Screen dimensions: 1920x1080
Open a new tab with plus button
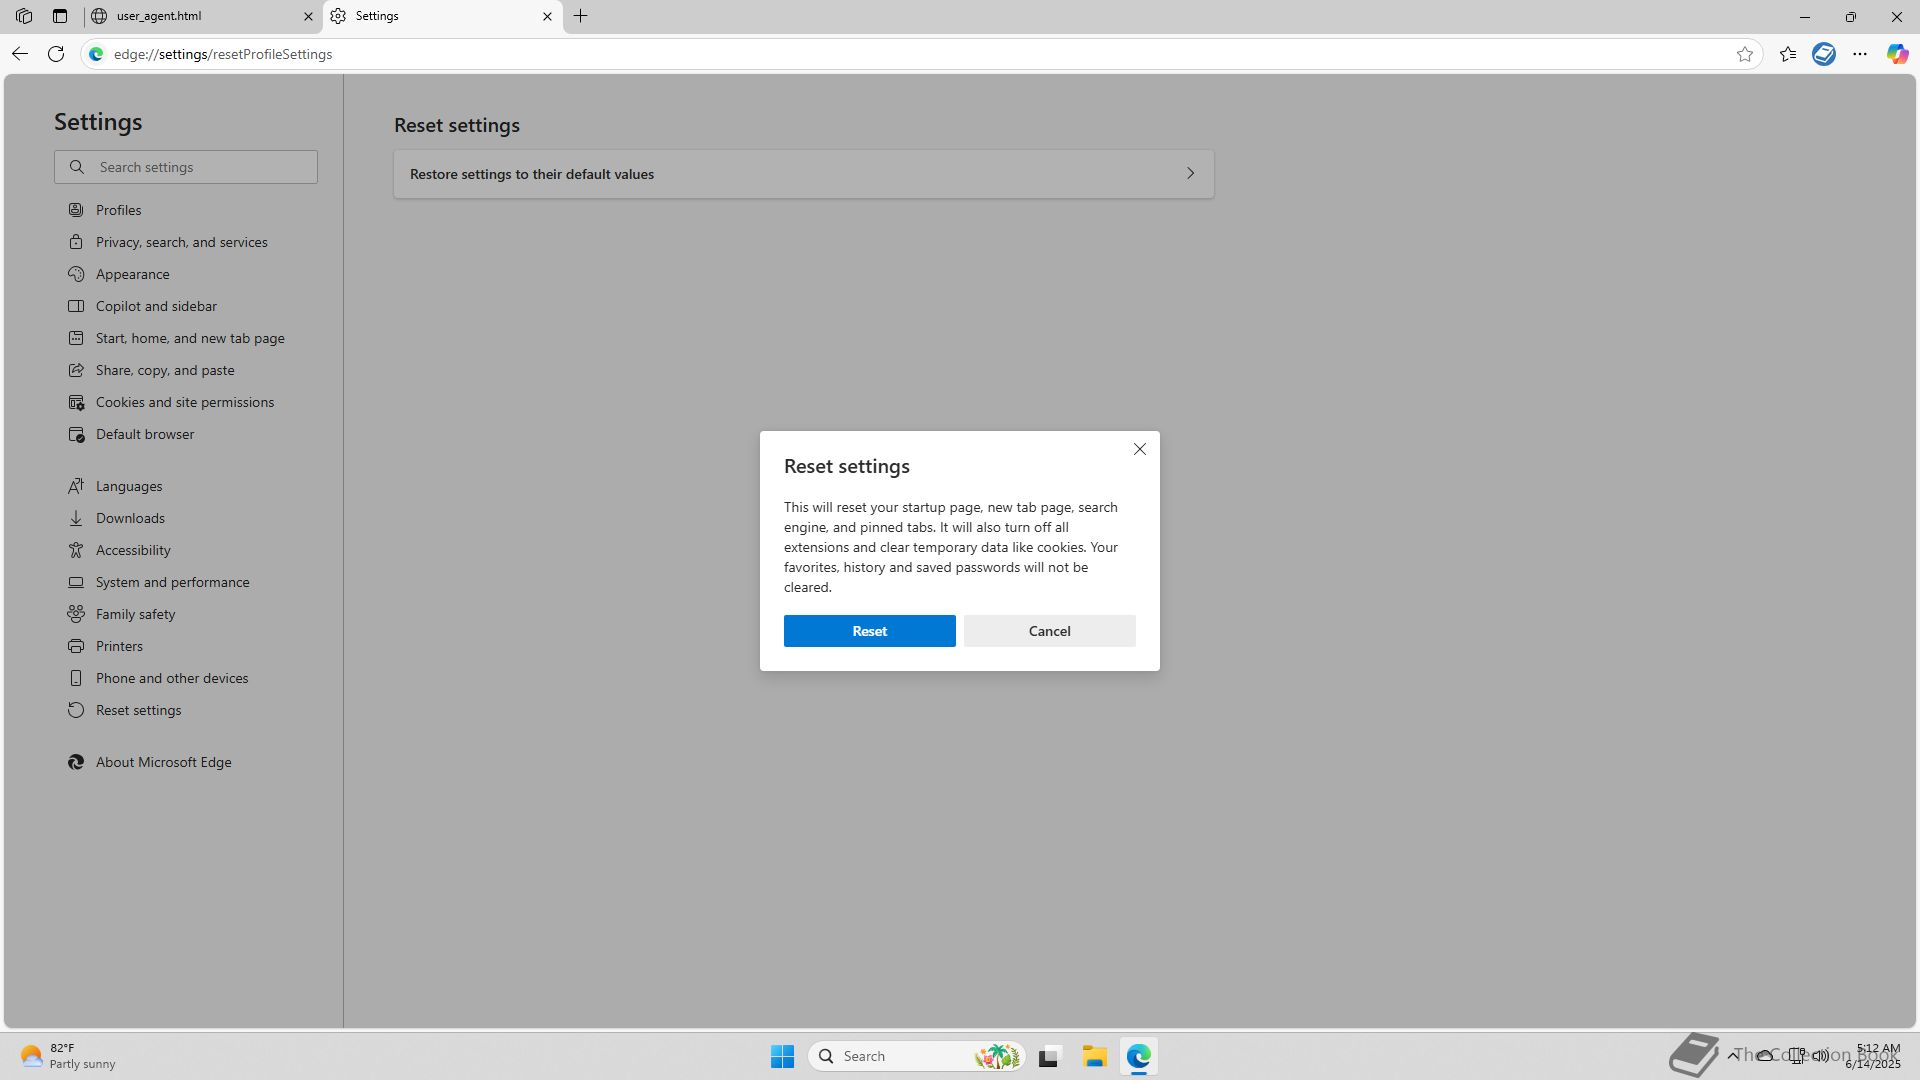pyautogui.click(x=581, y=16)
